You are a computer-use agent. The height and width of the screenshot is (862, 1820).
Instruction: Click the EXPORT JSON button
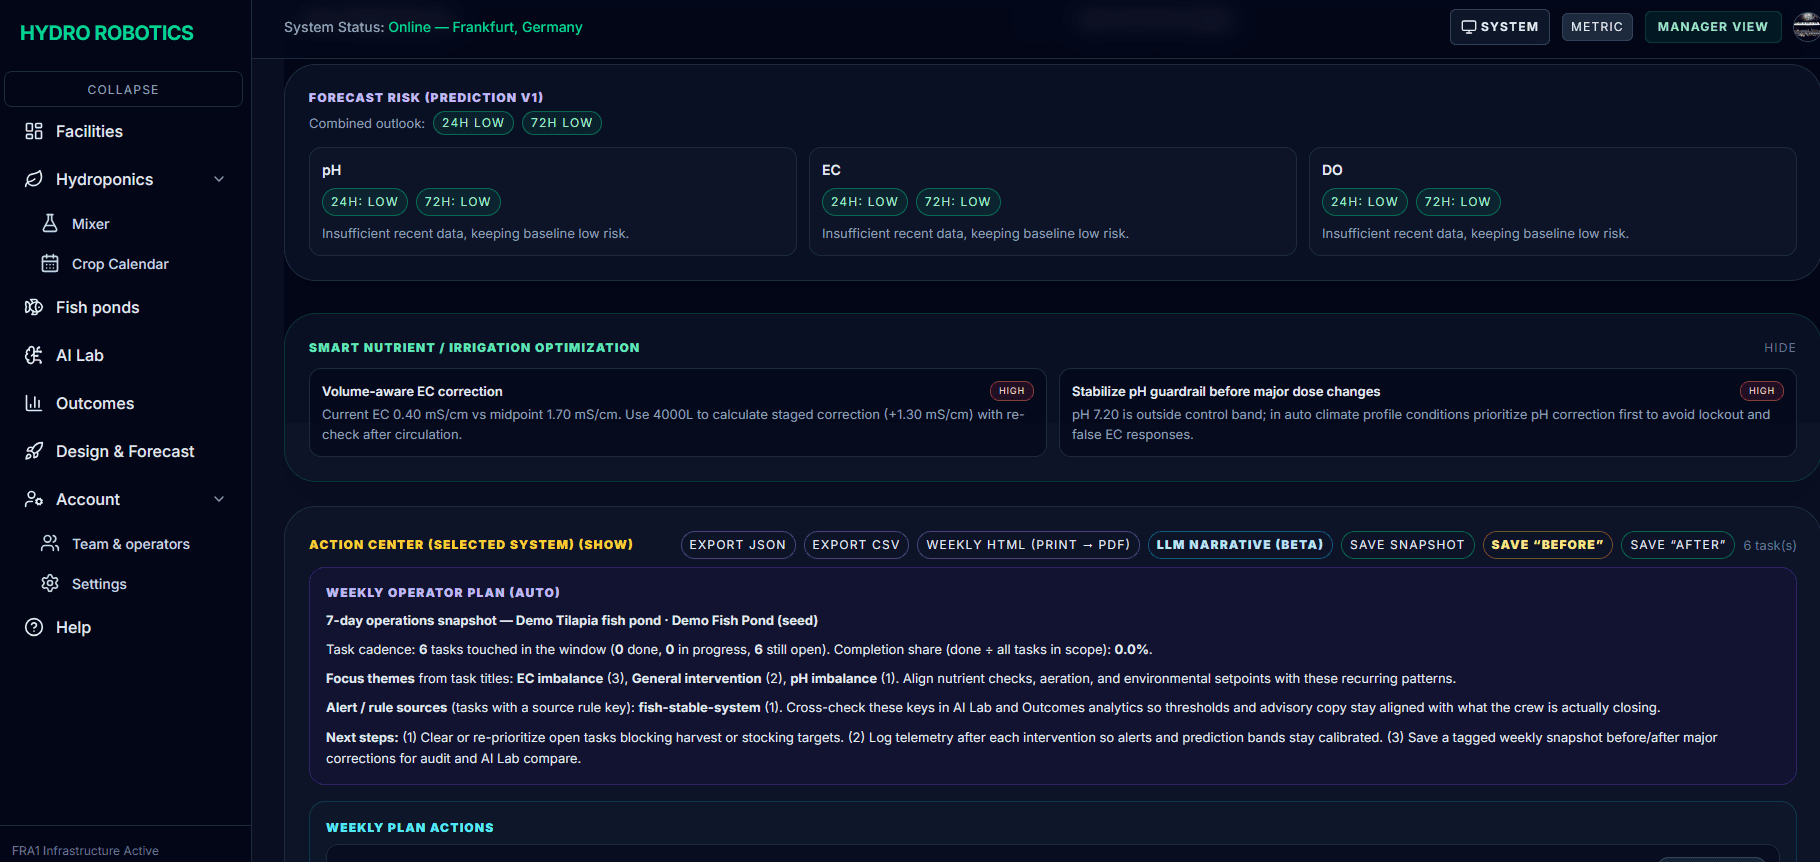pyautogui.click(x=738, y=545)
